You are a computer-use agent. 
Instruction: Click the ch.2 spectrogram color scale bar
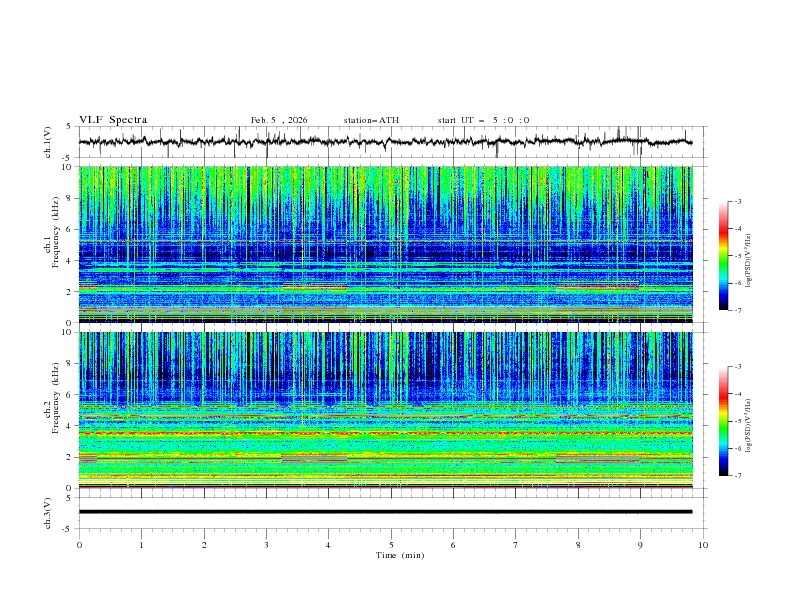(x=724, y=421)
